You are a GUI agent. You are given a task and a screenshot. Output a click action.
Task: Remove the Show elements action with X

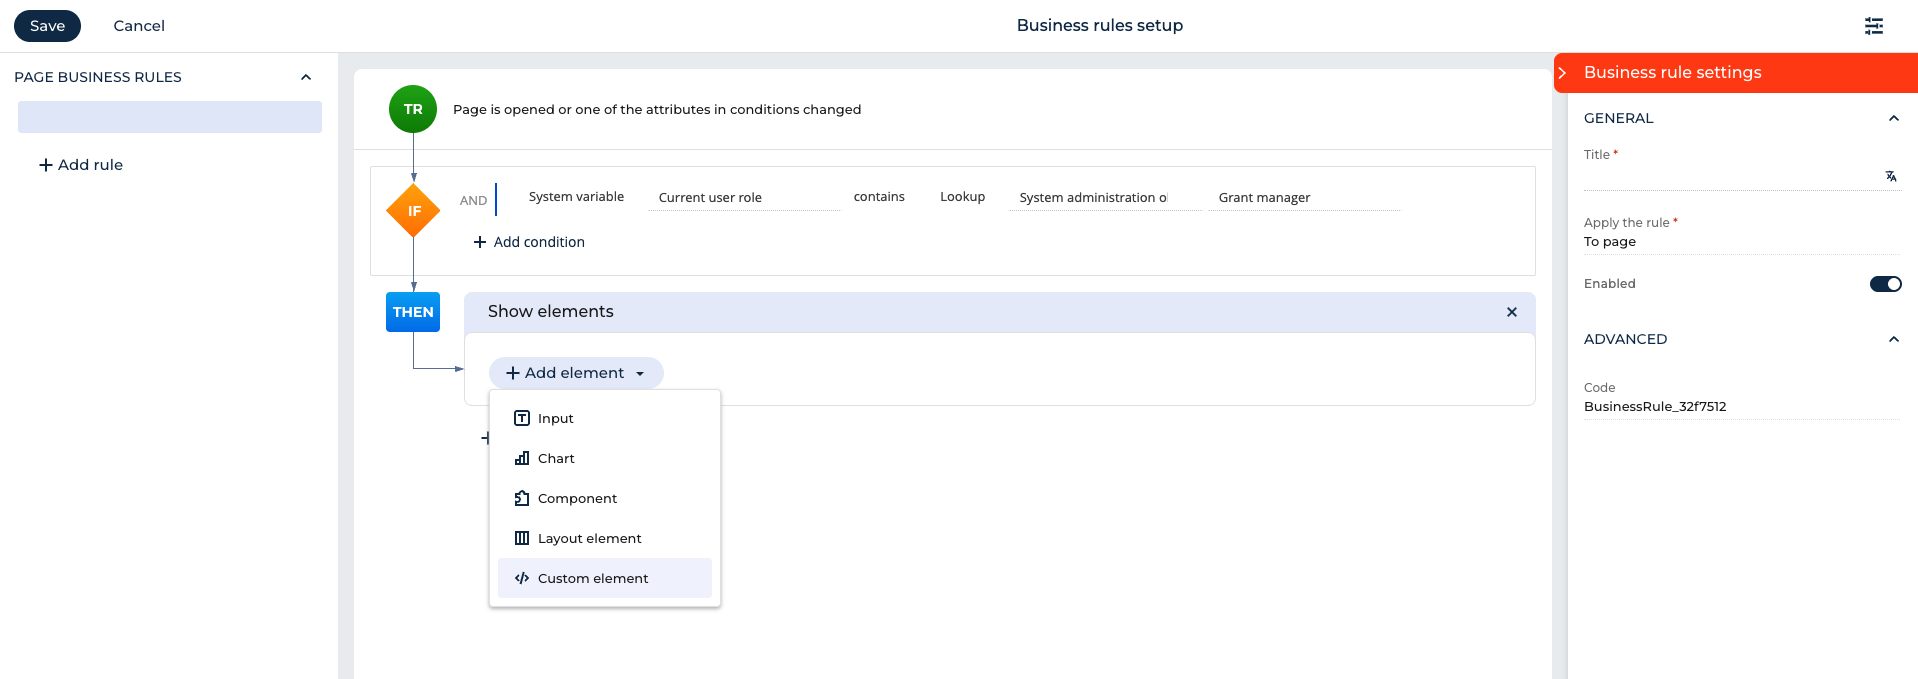1511,312
